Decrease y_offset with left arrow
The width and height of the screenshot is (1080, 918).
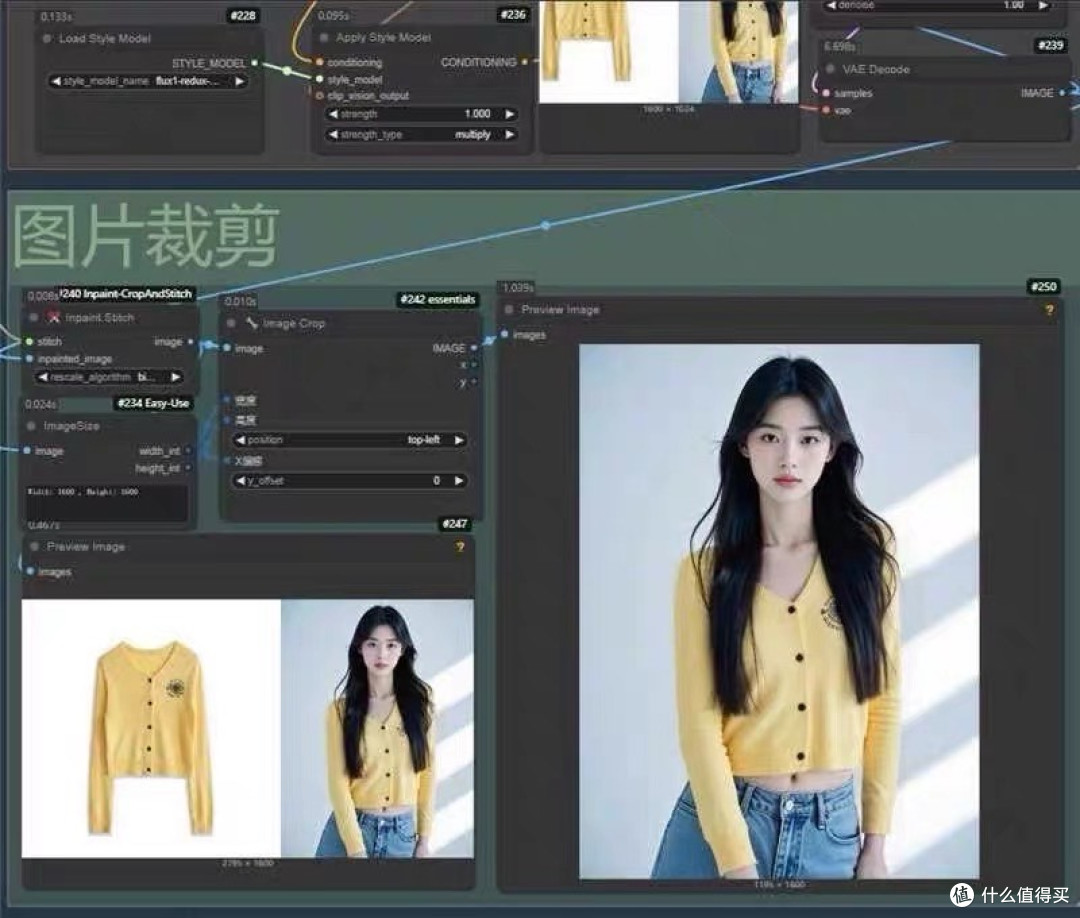pyautogui.click(x=240, y=480)
